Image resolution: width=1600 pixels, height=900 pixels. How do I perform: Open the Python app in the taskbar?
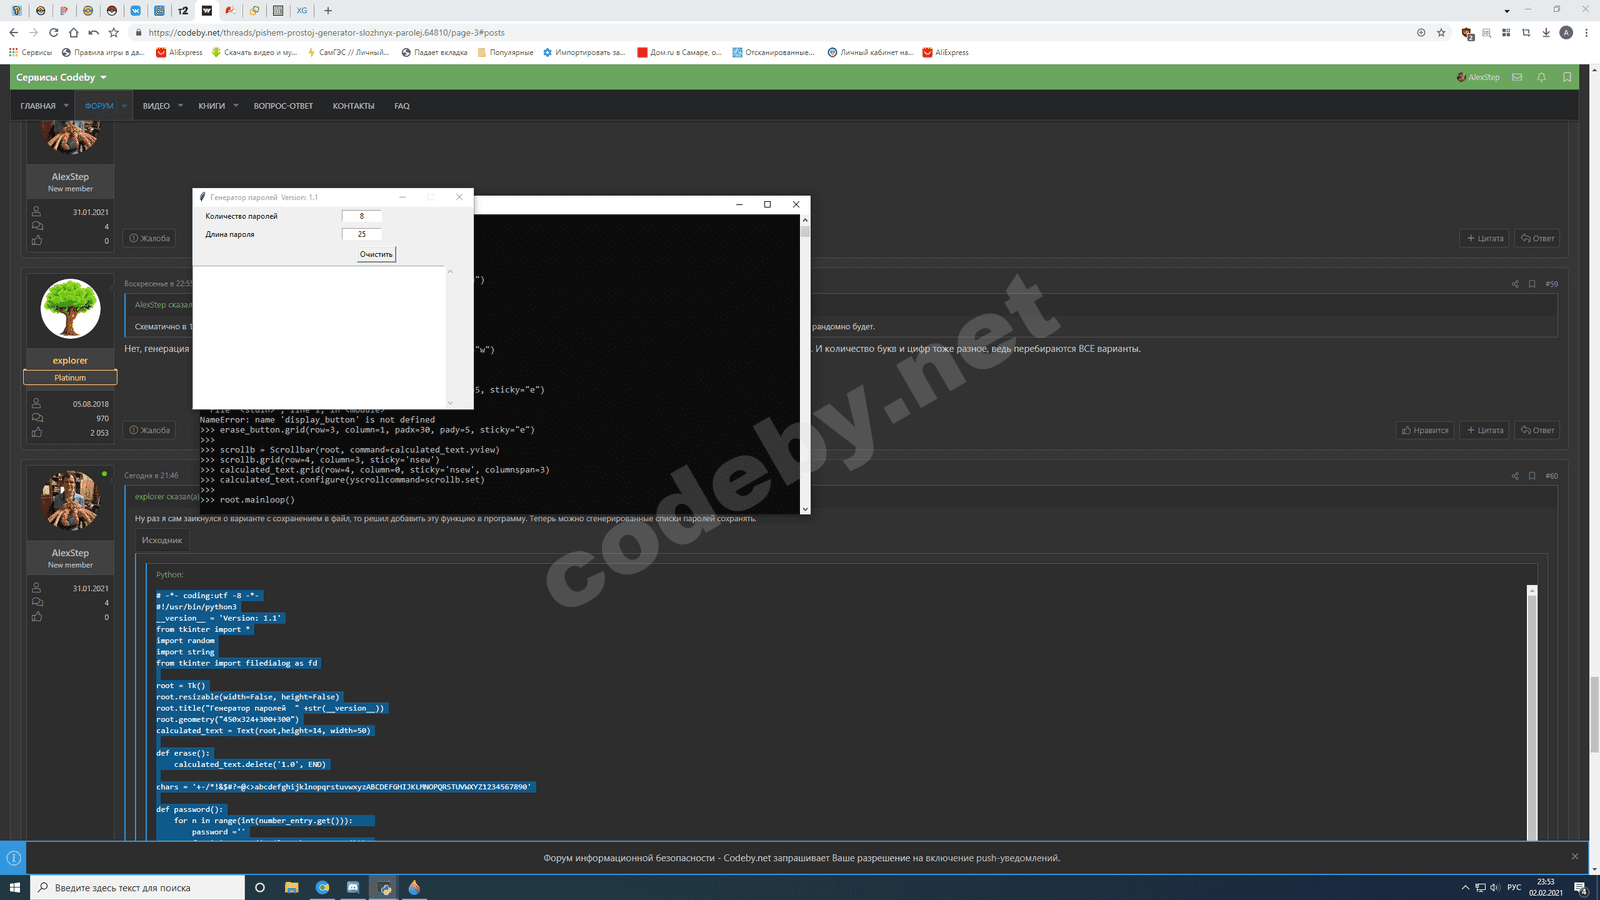(384, 887)
